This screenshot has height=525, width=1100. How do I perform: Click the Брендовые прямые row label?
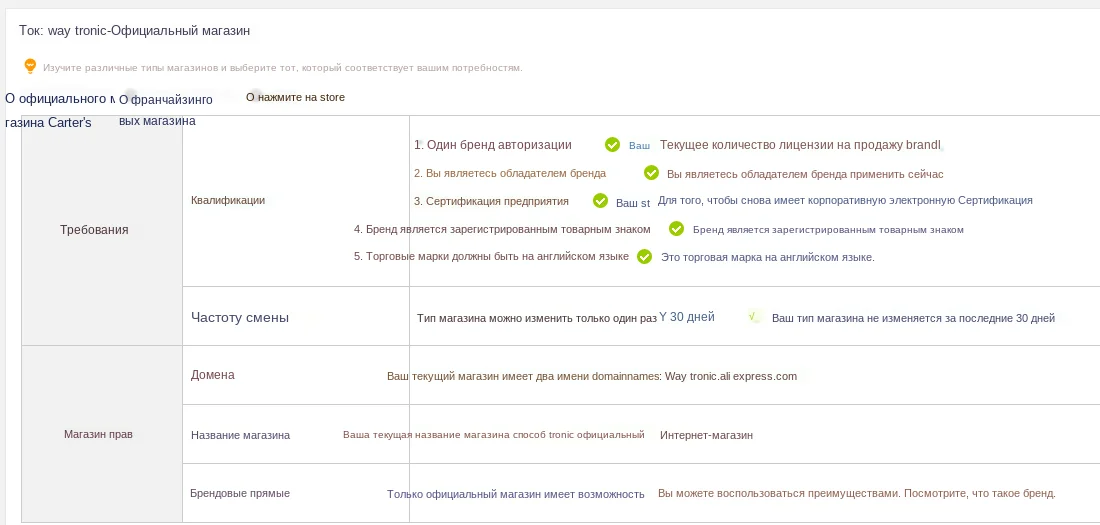(240, 493)
